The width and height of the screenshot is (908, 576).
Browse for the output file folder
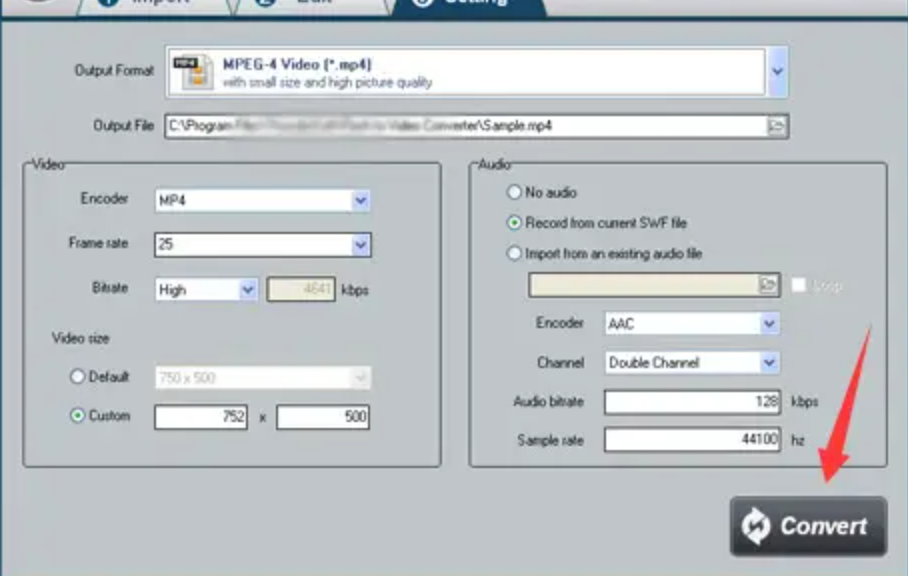coord(776,126)
